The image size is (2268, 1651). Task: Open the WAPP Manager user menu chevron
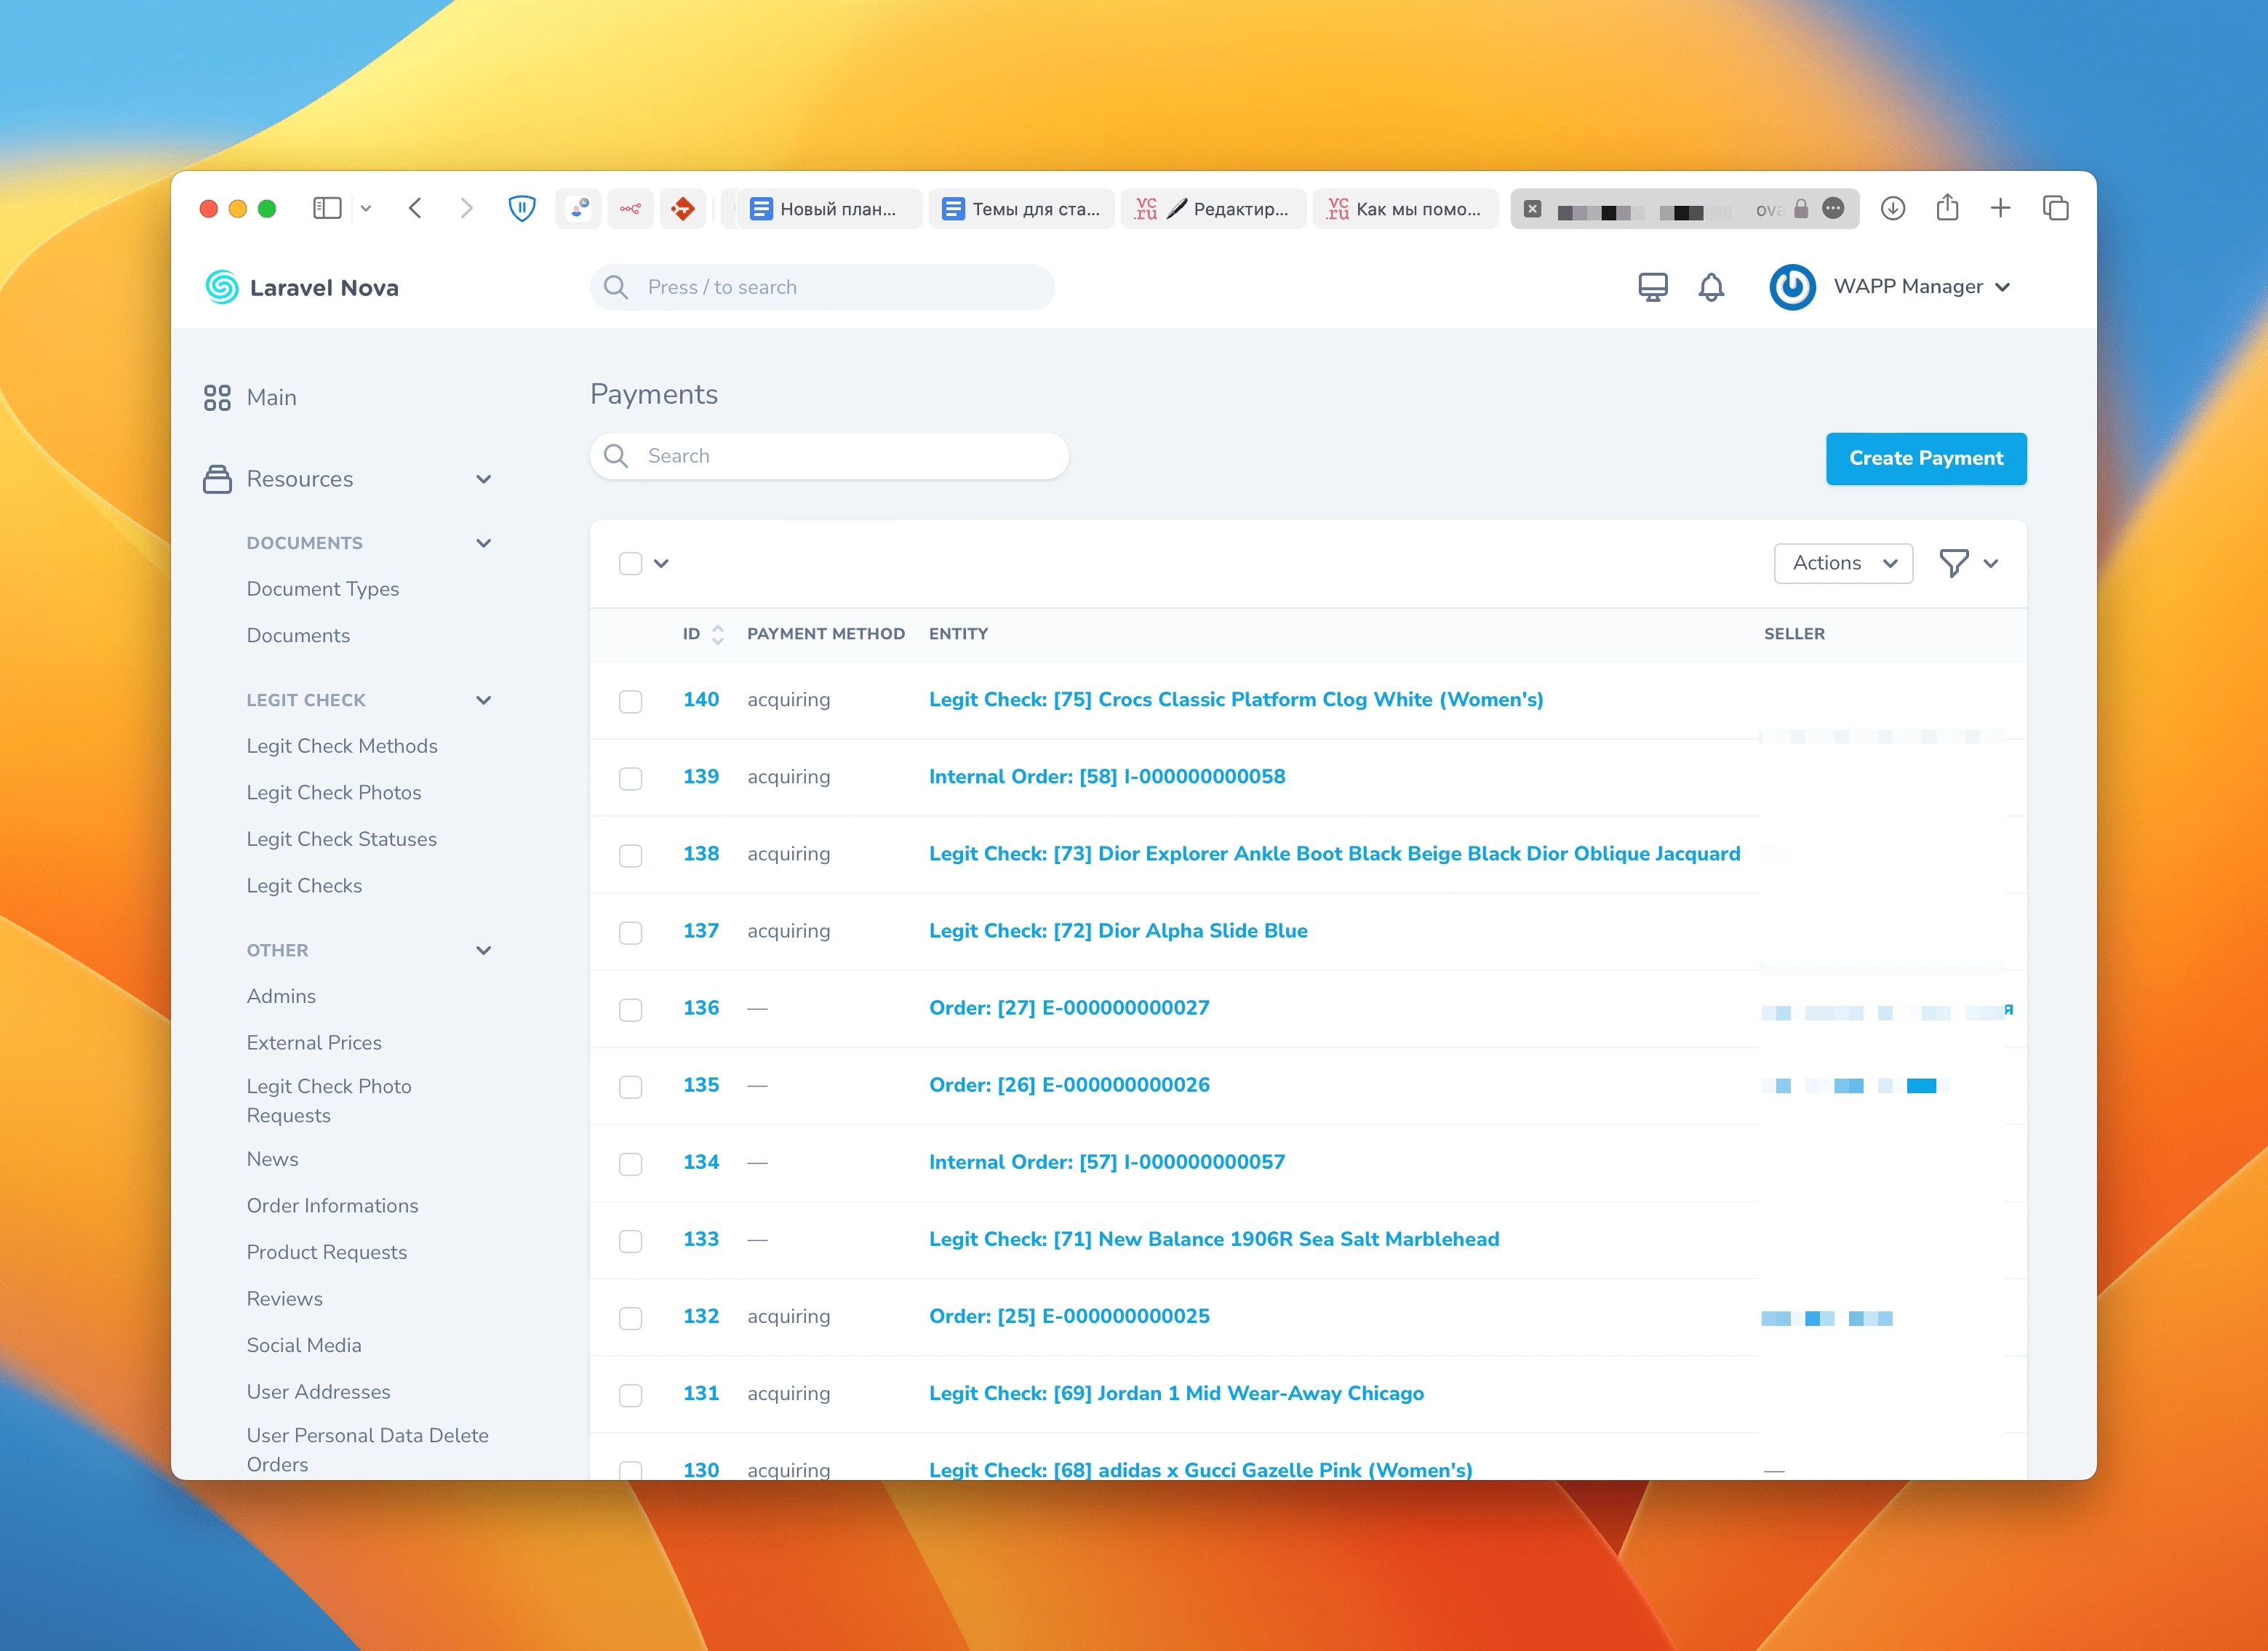[x=2002, y=287]
